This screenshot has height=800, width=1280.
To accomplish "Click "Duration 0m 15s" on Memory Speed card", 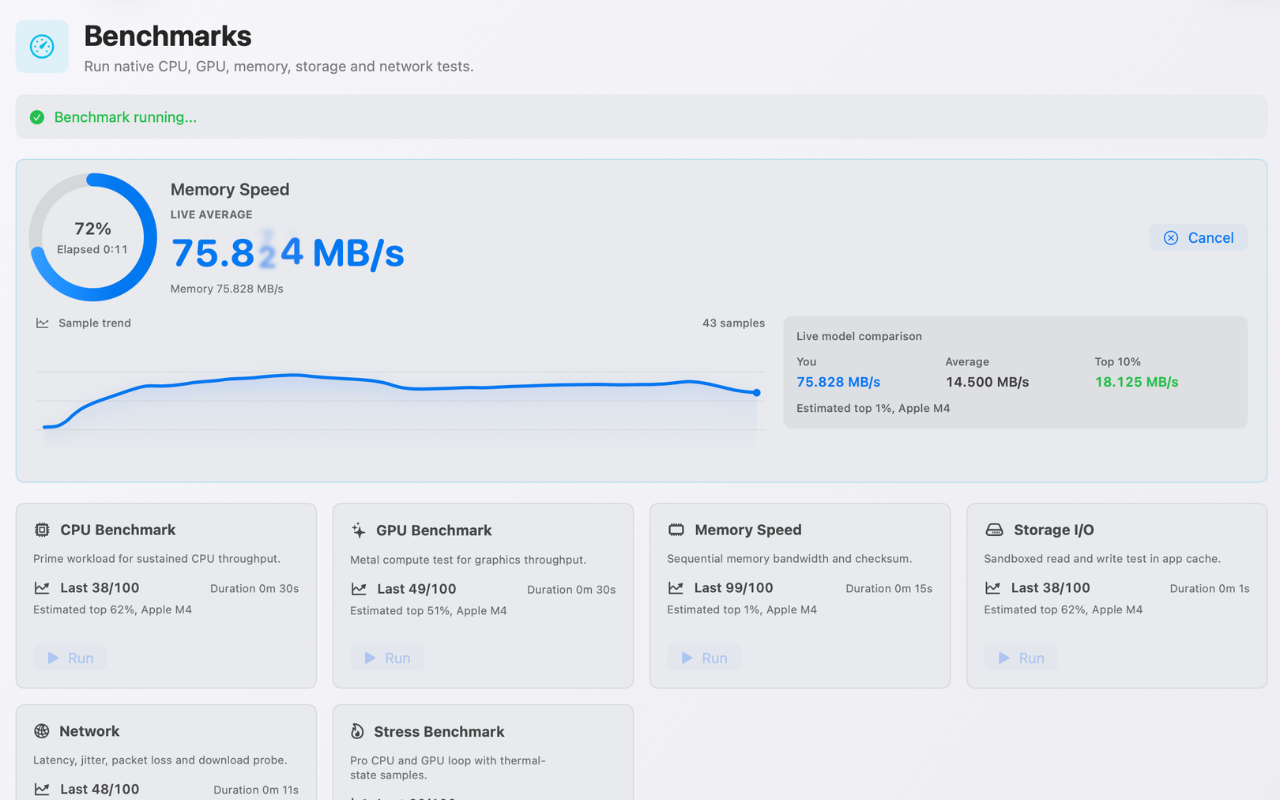I will click(889, 589).
